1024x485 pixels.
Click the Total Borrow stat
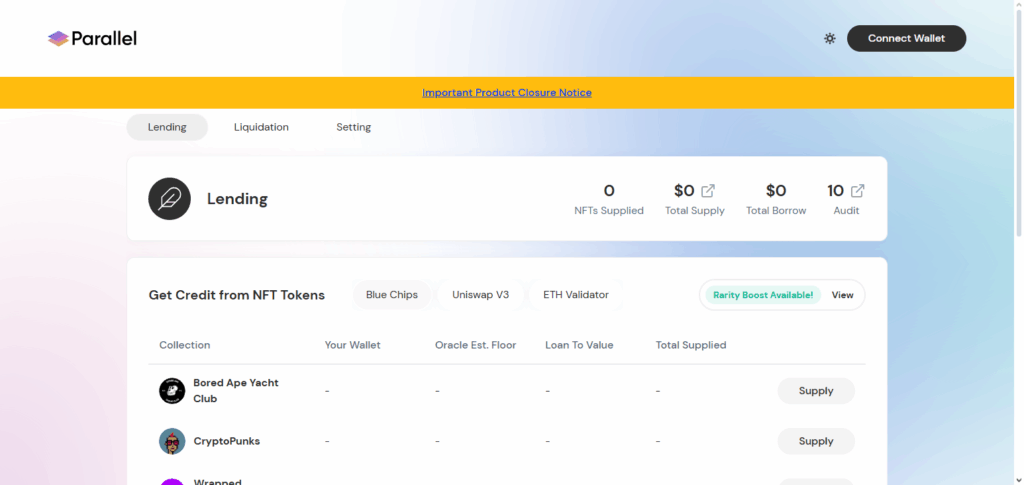(776, 199)
